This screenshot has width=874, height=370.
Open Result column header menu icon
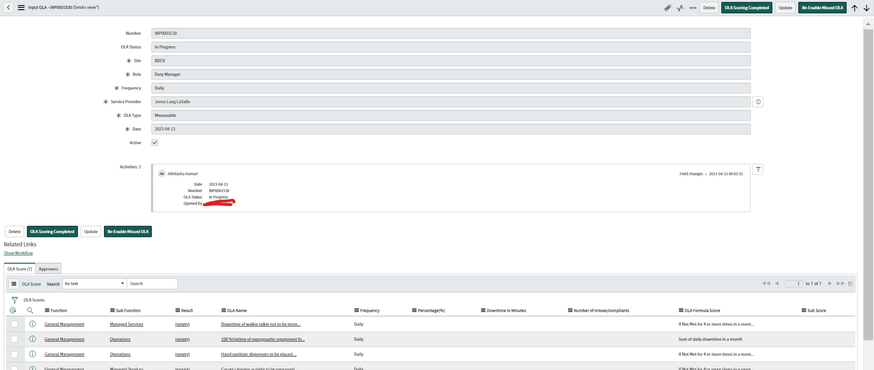(x=177, y=310)
